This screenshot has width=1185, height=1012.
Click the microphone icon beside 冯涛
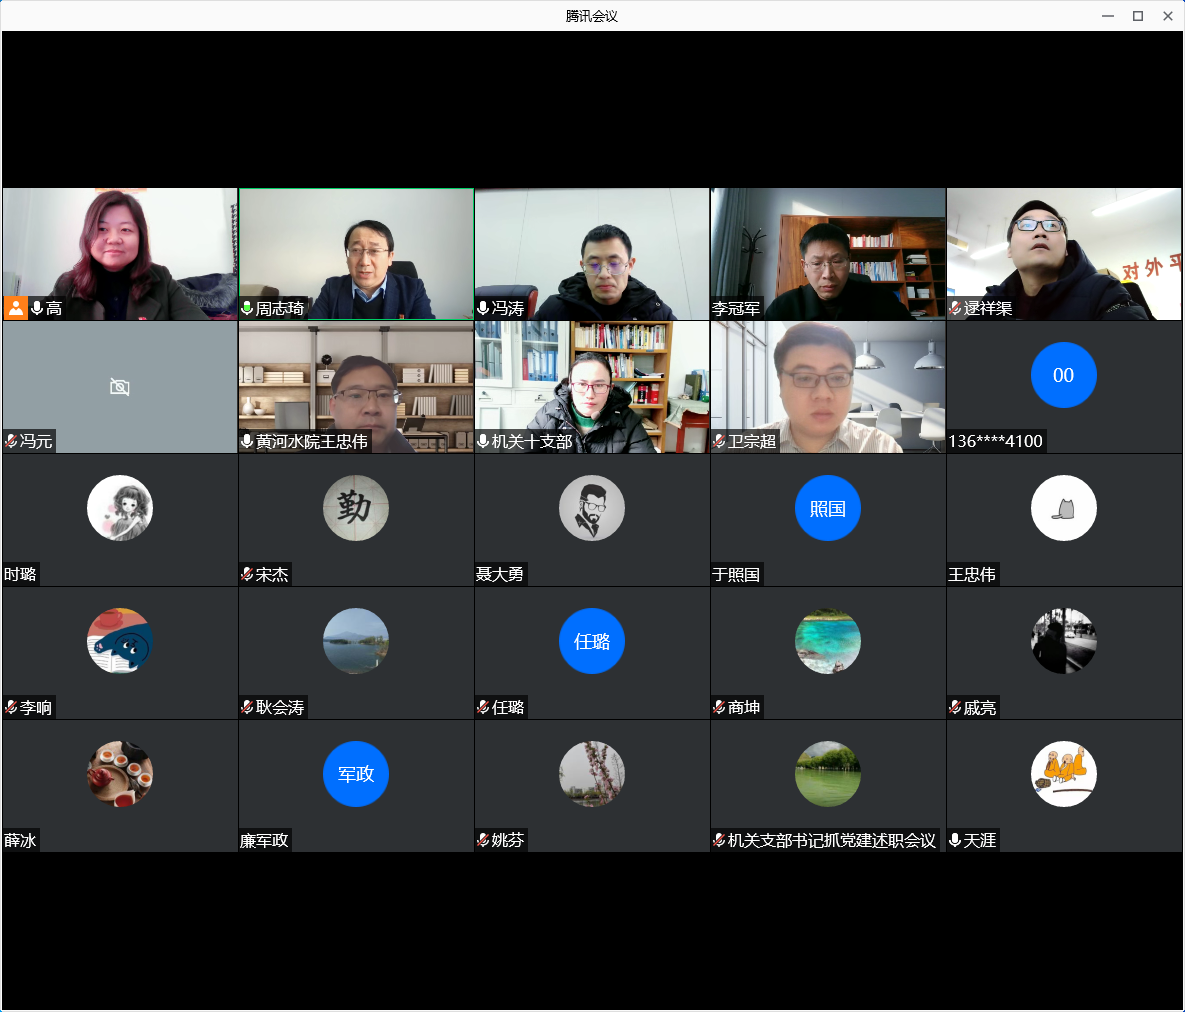[x=483, y=308]
